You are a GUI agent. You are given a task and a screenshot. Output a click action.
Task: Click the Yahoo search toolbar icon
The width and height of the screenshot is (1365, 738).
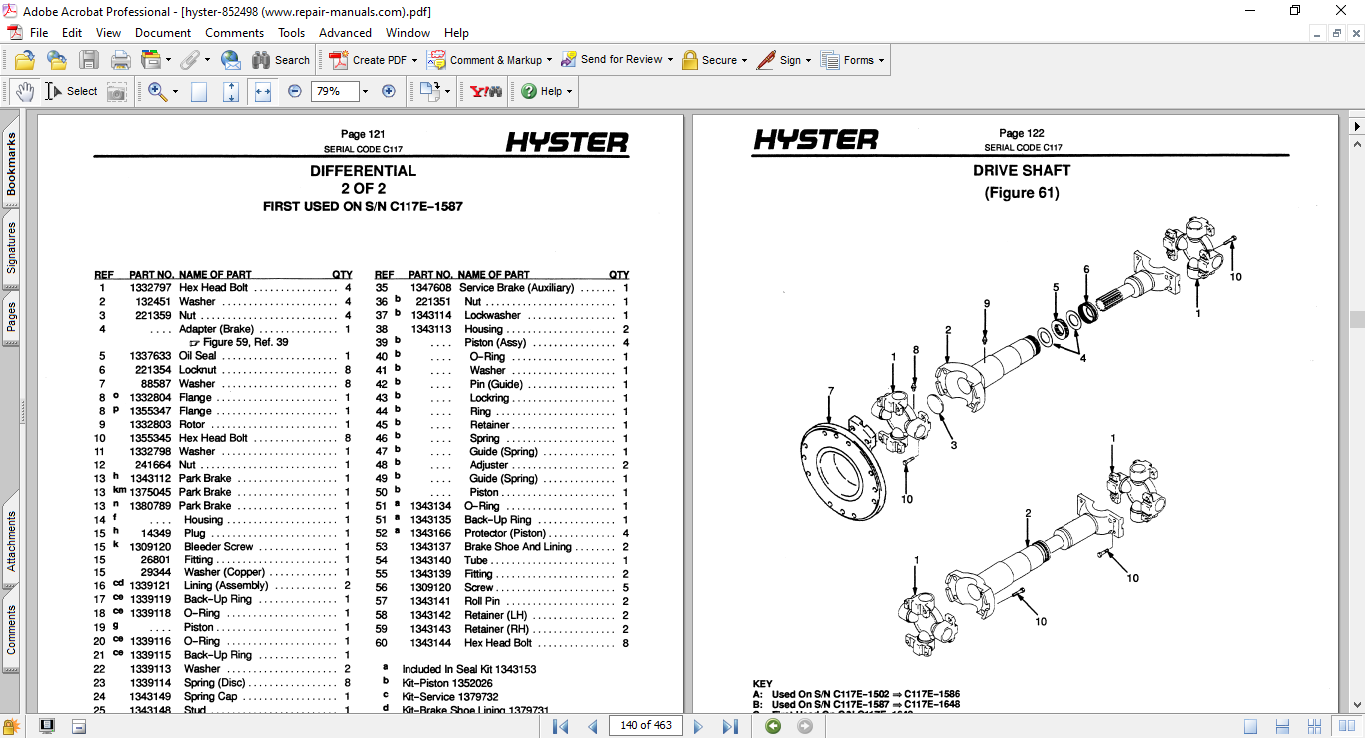click(486, 91)
